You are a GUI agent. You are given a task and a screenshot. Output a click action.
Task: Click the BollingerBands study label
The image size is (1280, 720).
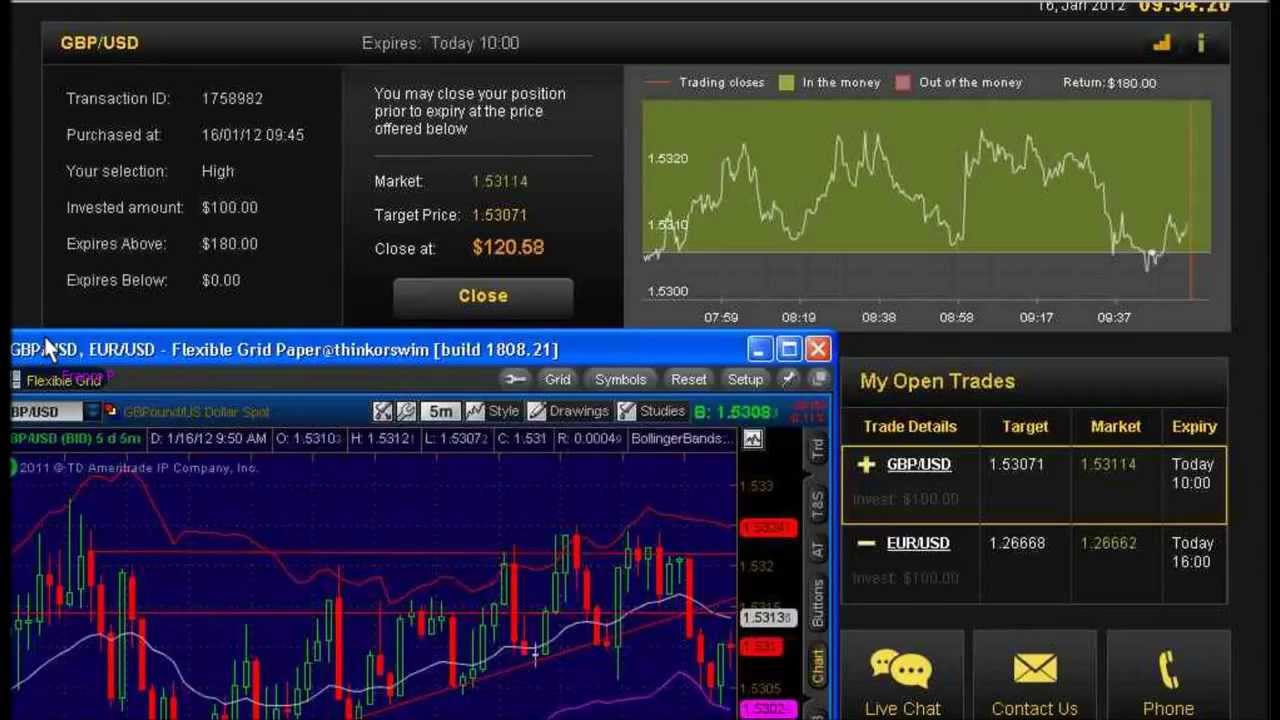click(681, 438)
